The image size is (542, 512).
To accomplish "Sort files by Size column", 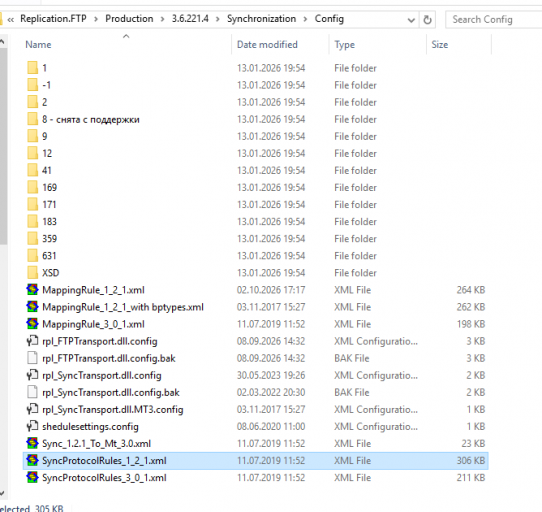I will tap(440, 45).
